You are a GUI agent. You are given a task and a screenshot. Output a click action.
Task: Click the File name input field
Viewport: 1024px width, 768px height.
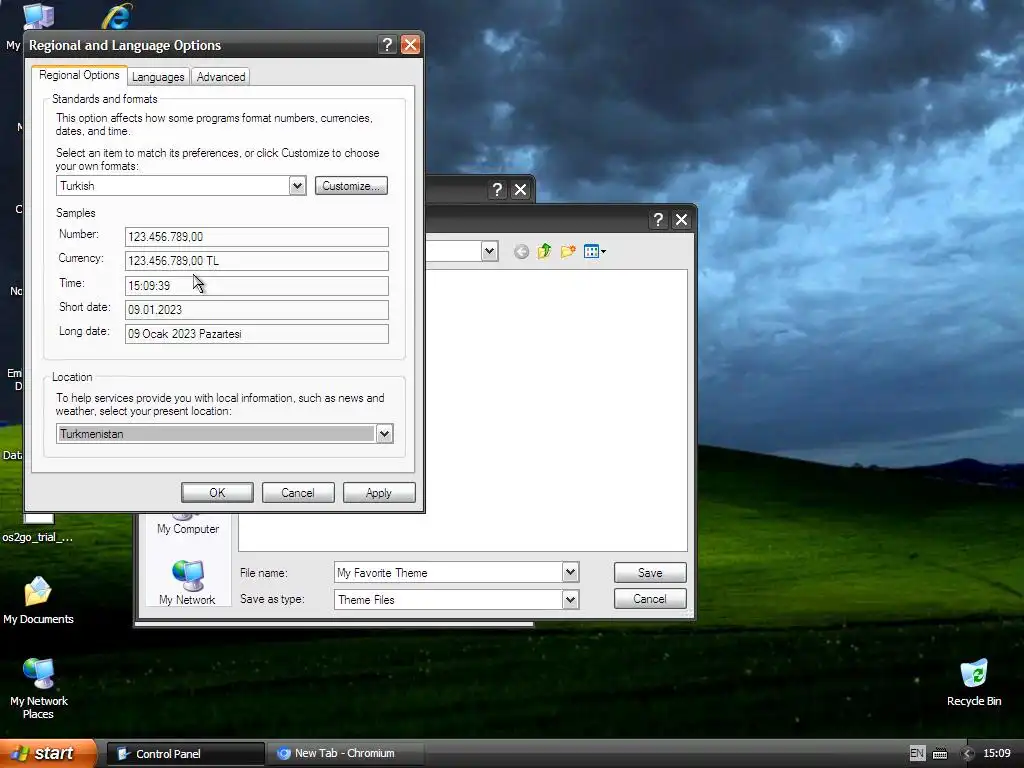448,573
